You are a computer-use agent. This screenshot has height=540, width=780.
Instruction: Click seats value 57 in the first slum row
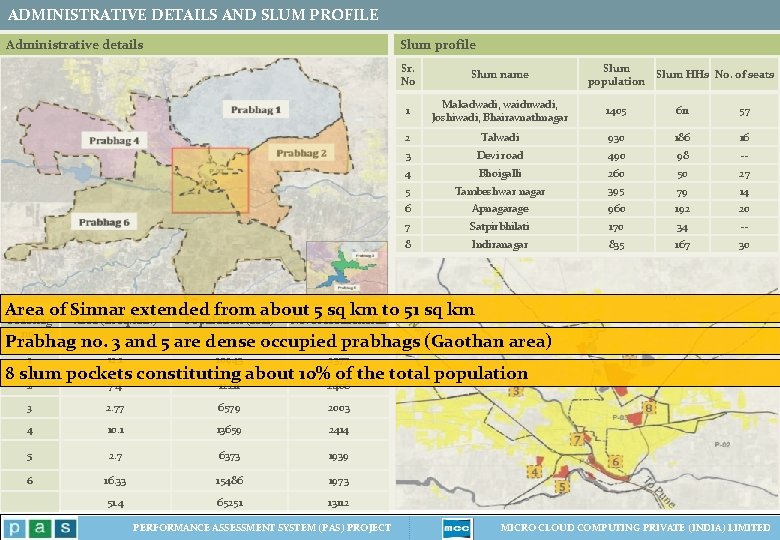pyautogui.click(x=744, y=112)
